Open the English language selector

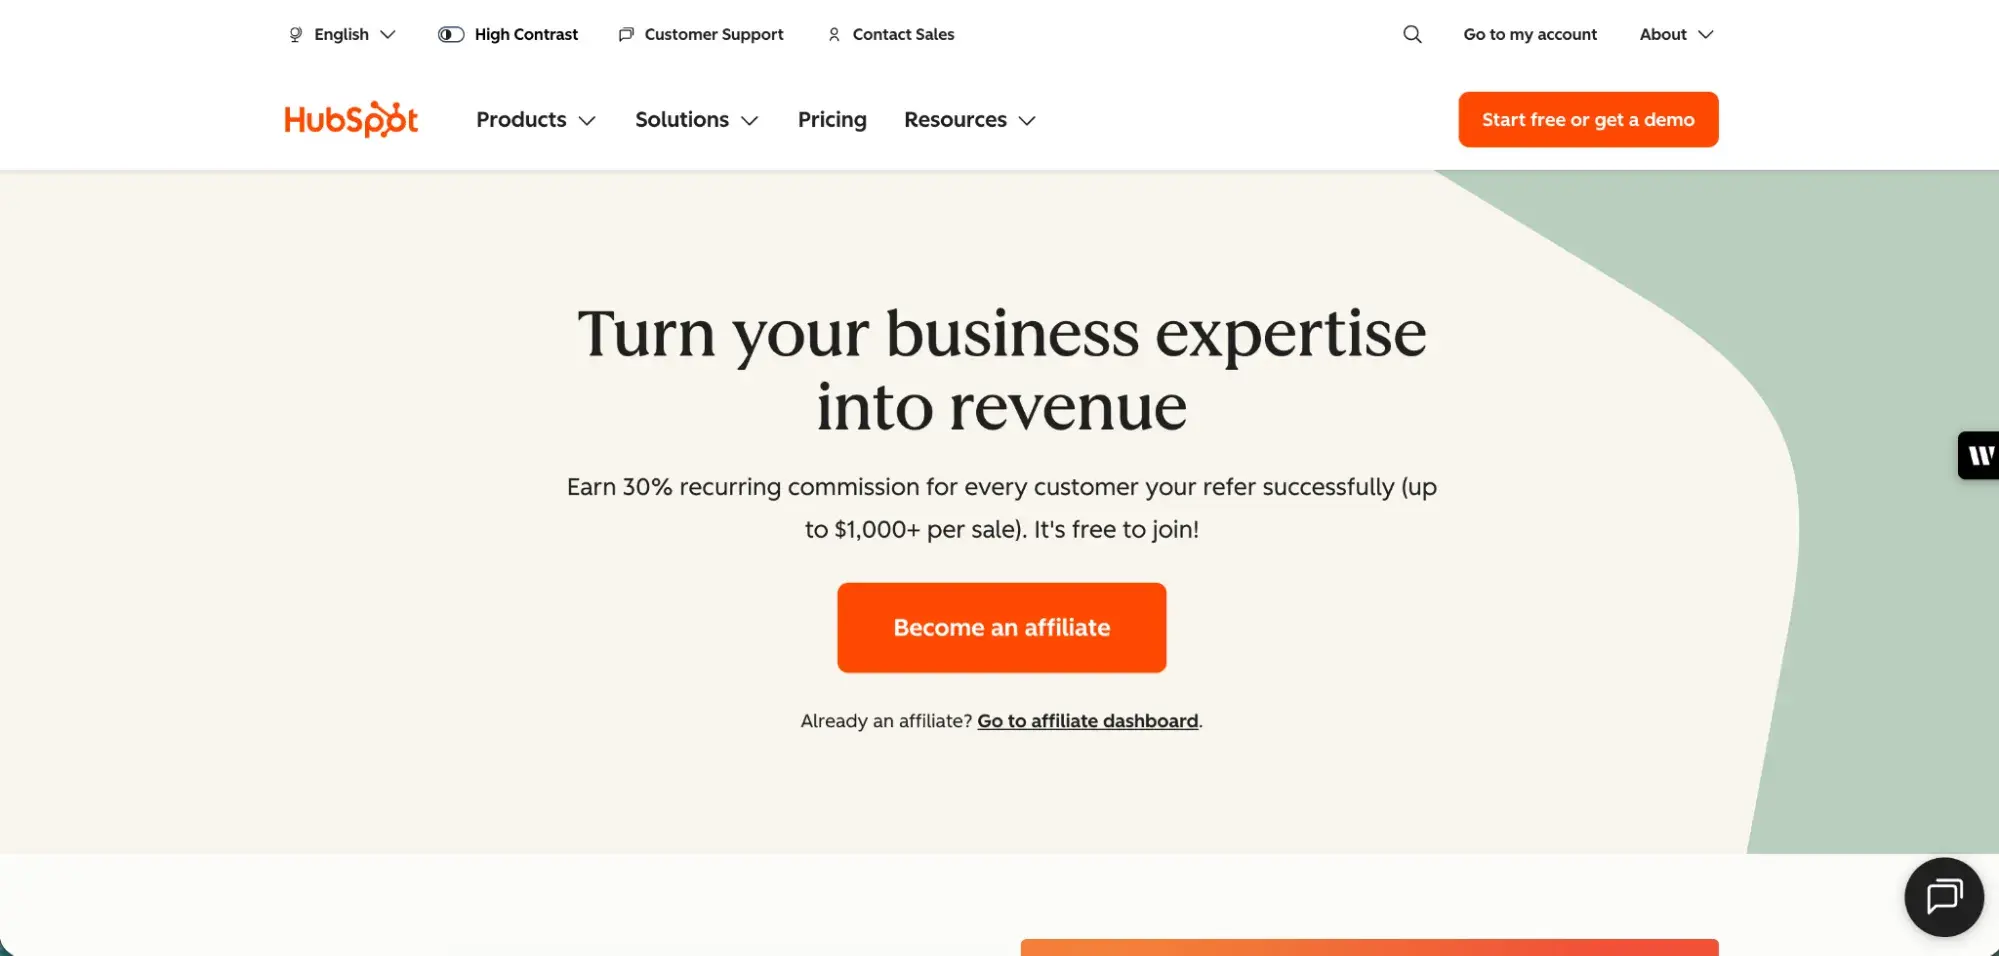click(x=340, y=34)
